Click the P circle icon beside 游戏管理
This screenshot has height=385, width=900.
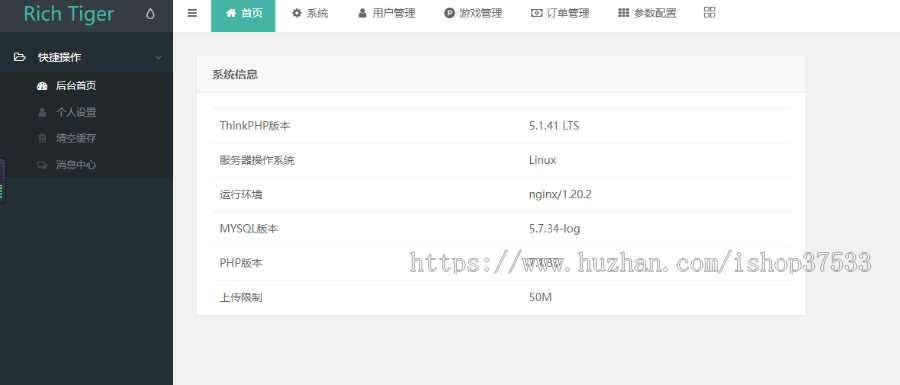coord(449,13)
